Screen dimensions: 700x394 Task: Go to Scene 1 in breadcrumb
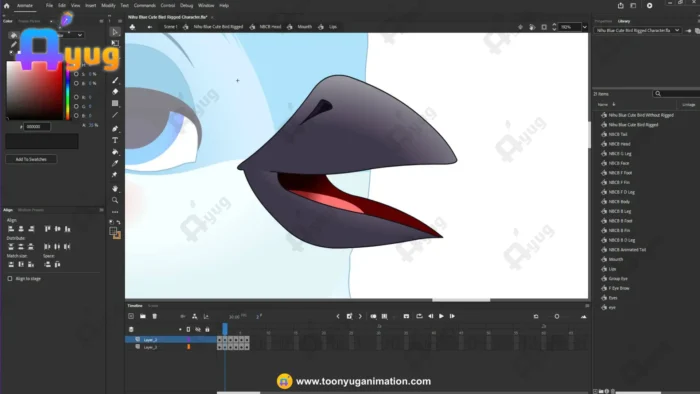pyautogui.click(x=170, y=27)
